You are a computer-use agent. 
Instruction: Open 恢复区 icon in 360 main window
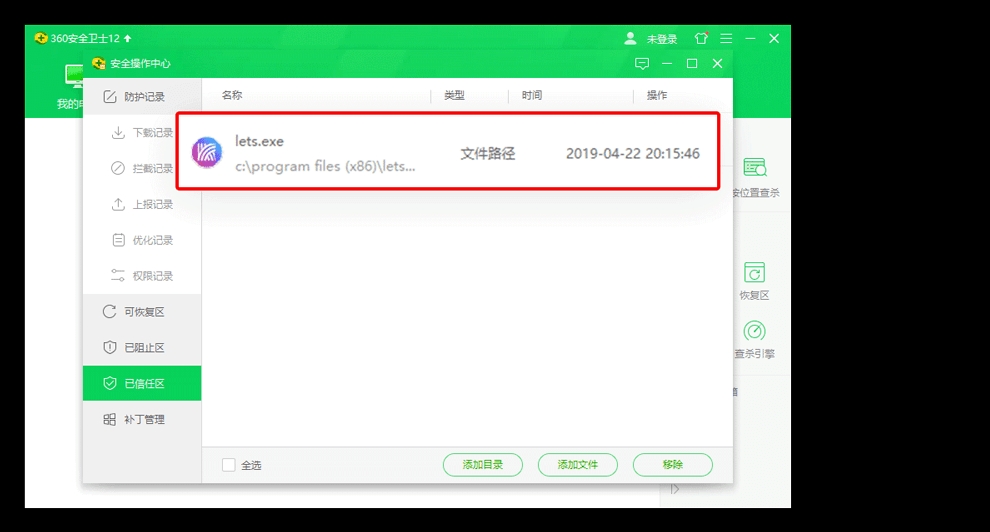tap(754, 273)
